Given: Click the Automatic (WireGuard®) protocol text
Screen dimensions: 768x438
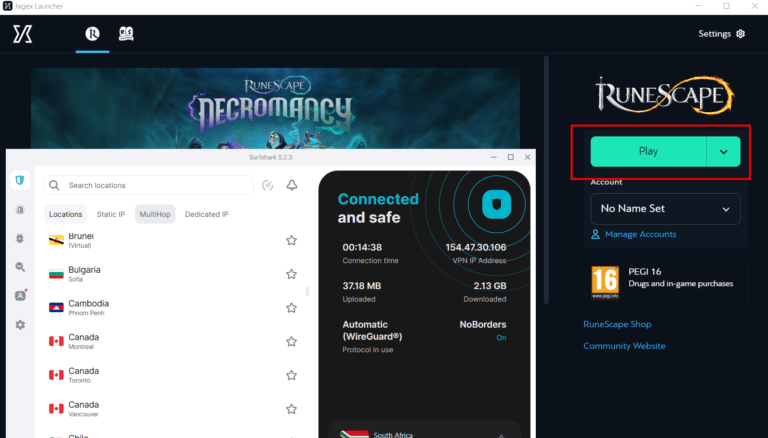Looking at the screenshot, I should point(372,331).
